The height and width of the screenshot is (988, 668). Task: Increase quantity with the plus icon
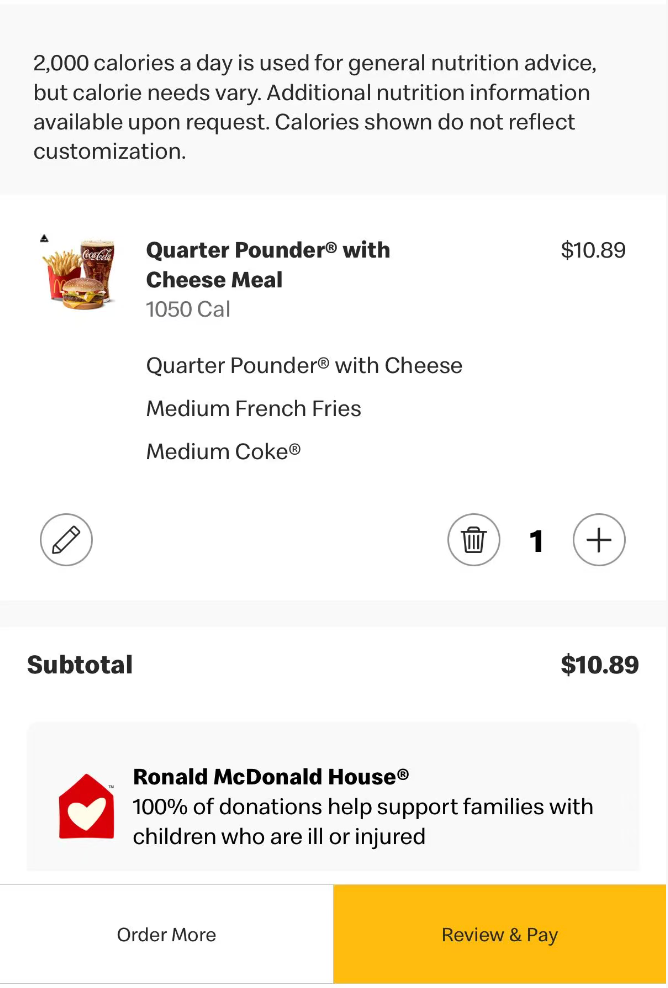click(599, 541)
